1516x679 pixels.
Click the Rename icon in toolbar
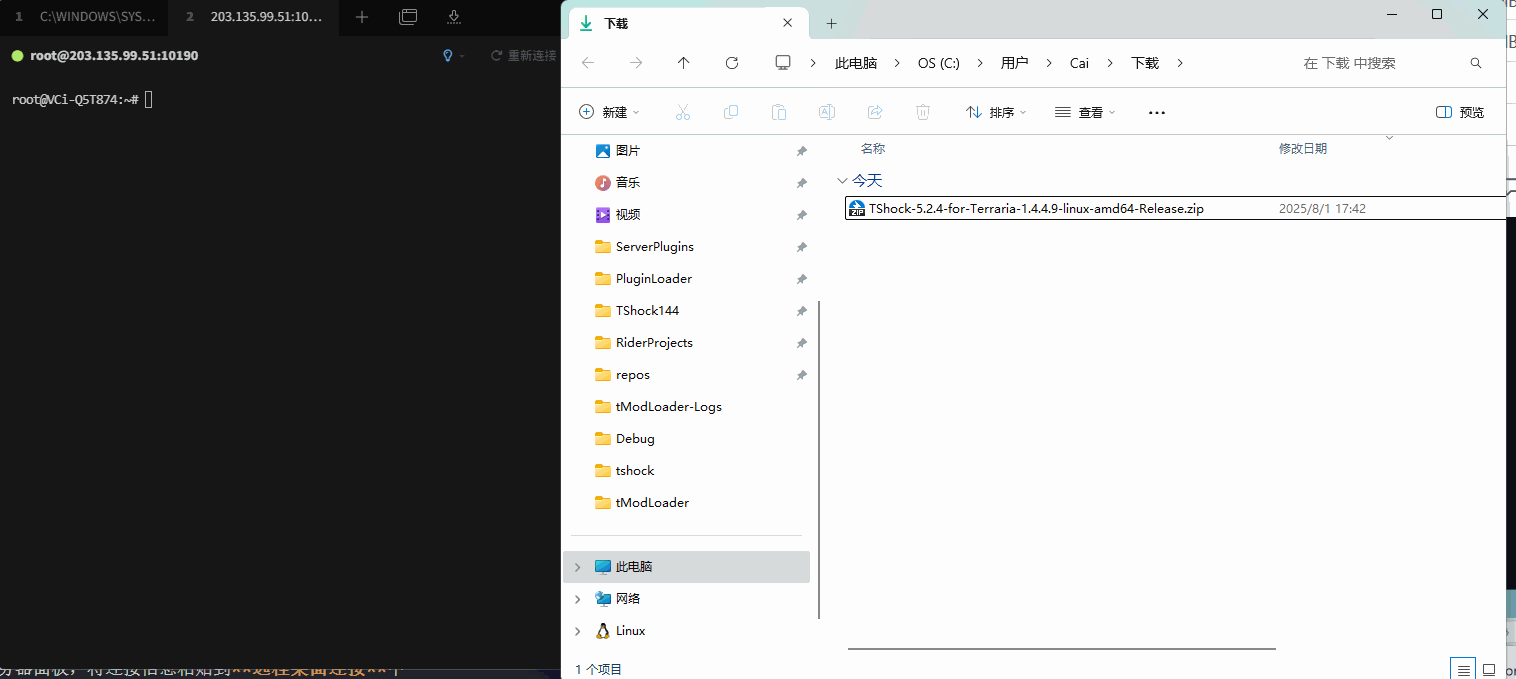click(x=827, y=112)
